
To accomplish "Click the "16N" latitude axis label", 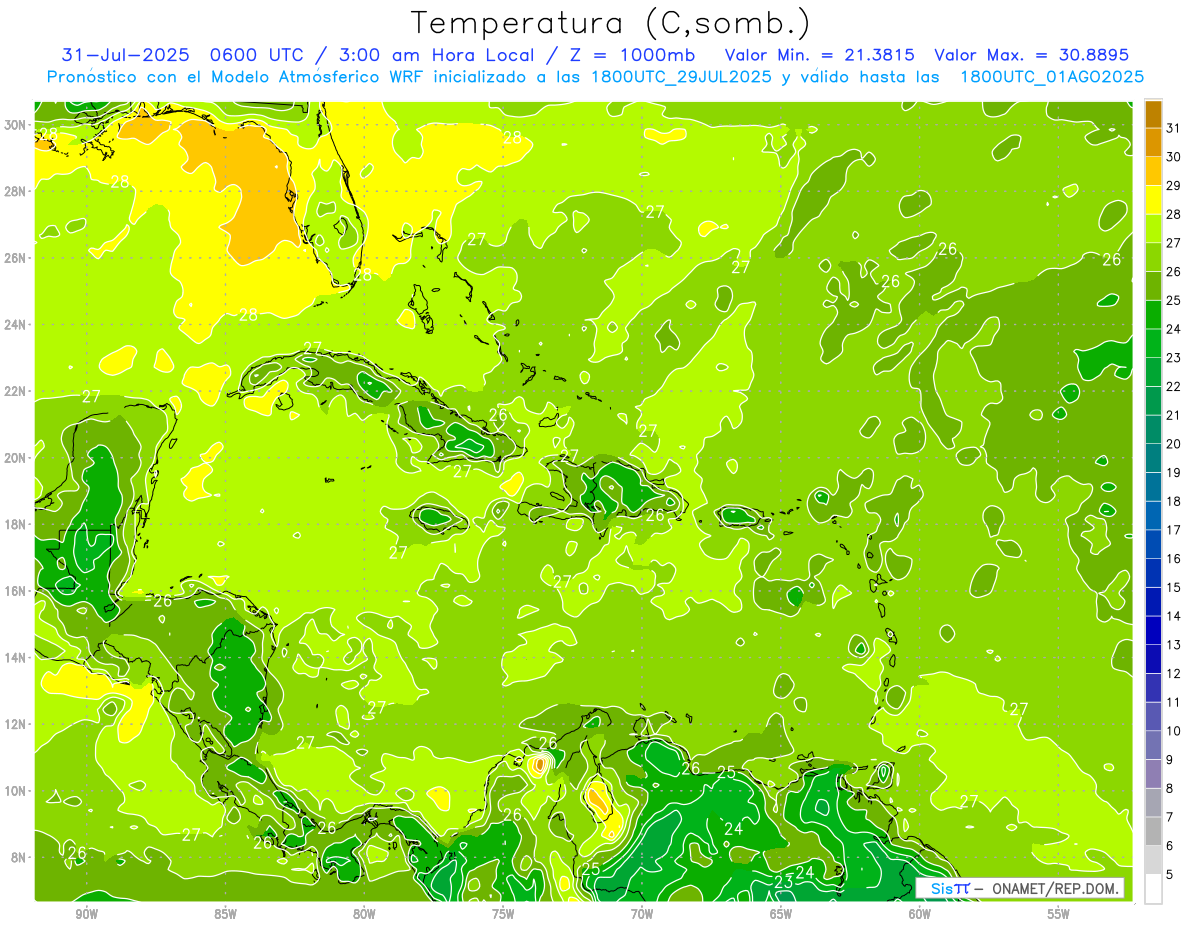I will pos(15,591).
